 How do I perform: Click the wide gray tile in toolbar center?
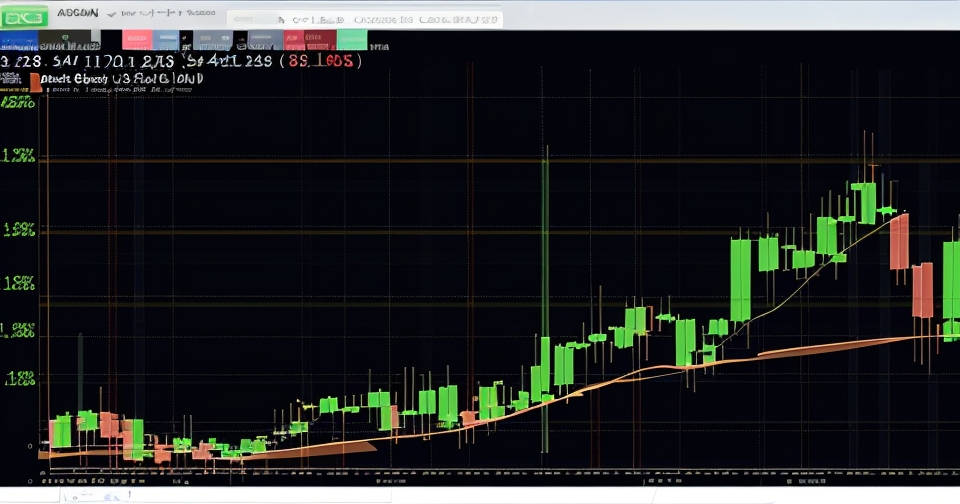[220, 40]
